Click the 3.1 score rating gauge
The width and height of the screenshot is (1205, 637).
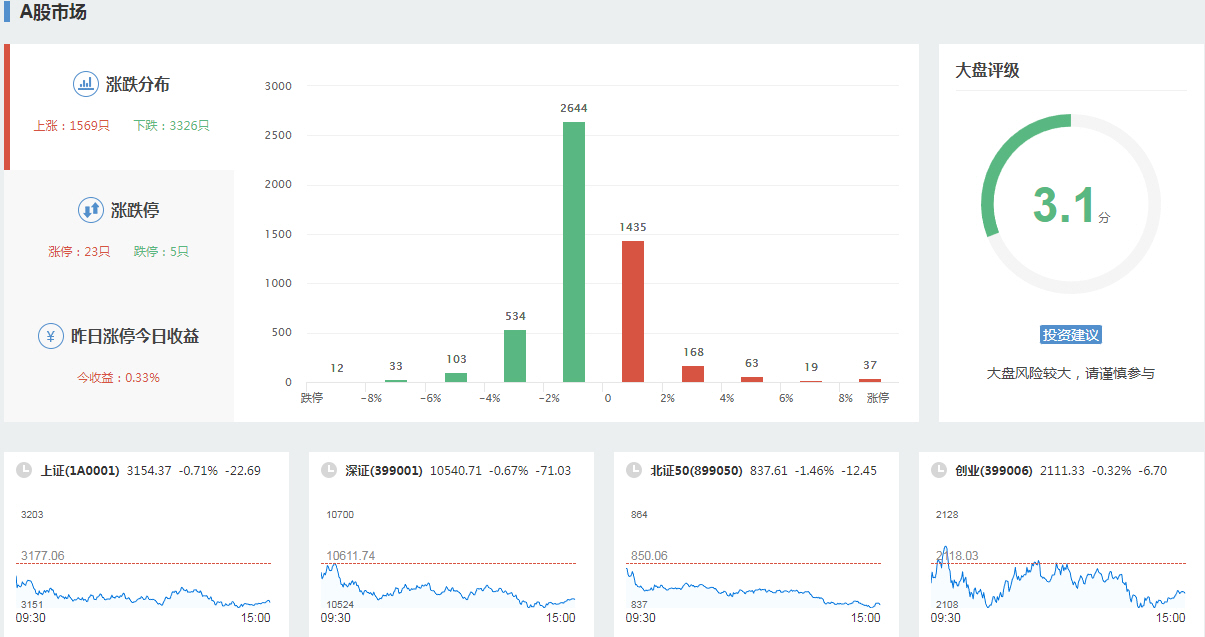coord(1070,205)
